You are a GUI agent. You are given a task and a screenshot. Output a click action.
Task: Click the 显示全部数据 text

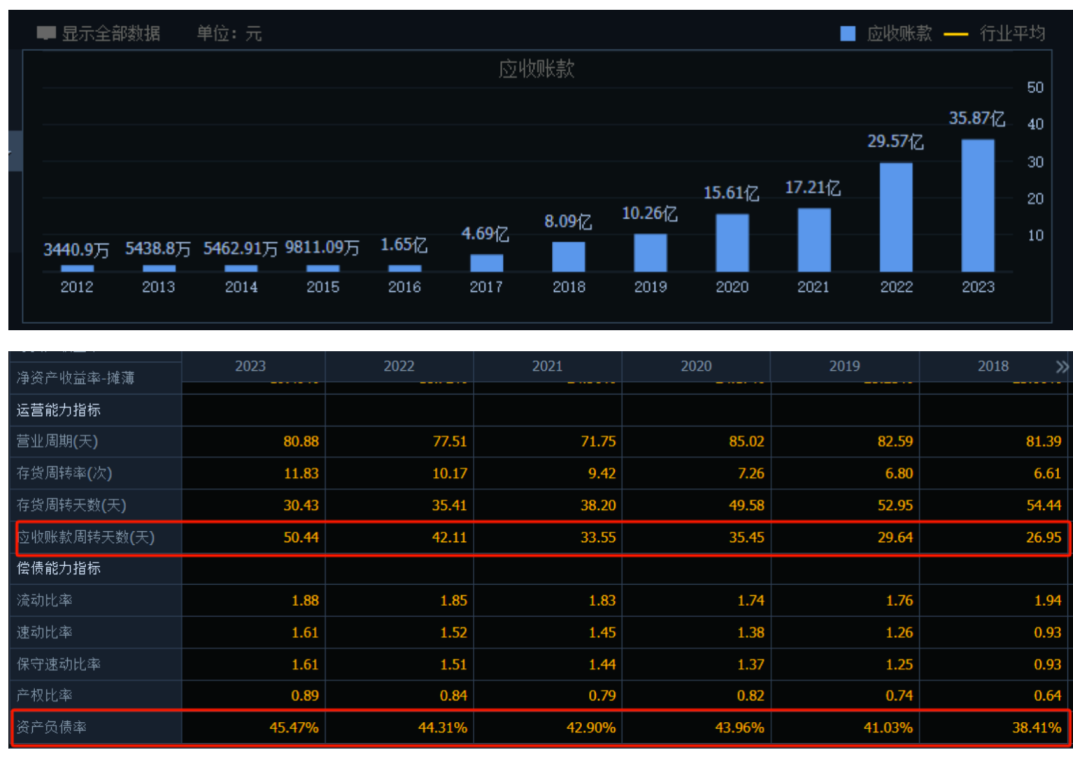(x=111, y=33)
